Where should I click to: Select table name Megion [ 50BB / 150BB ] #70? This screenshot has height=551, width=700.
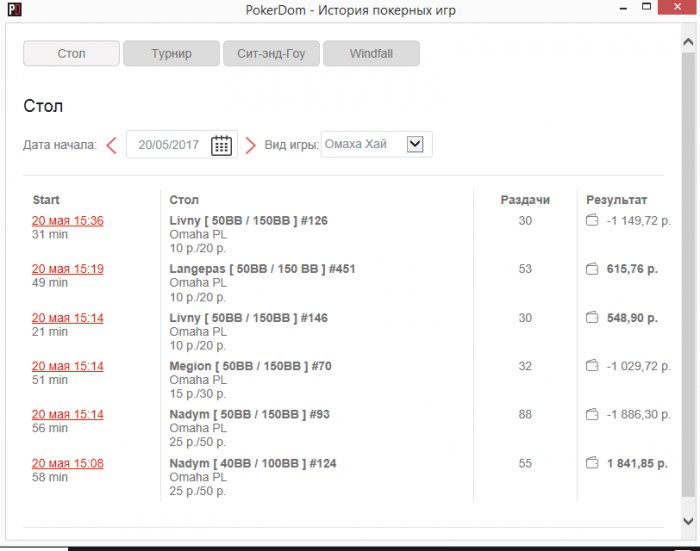tap(250, 366)
